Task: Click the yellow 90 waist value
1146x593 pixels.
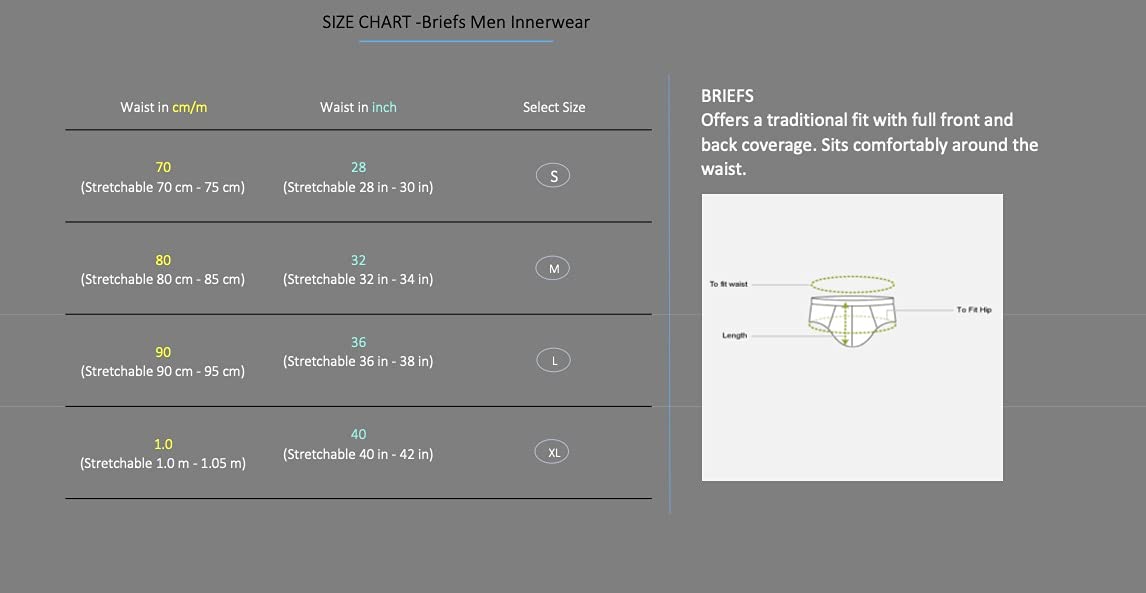Action: point(163,352)
